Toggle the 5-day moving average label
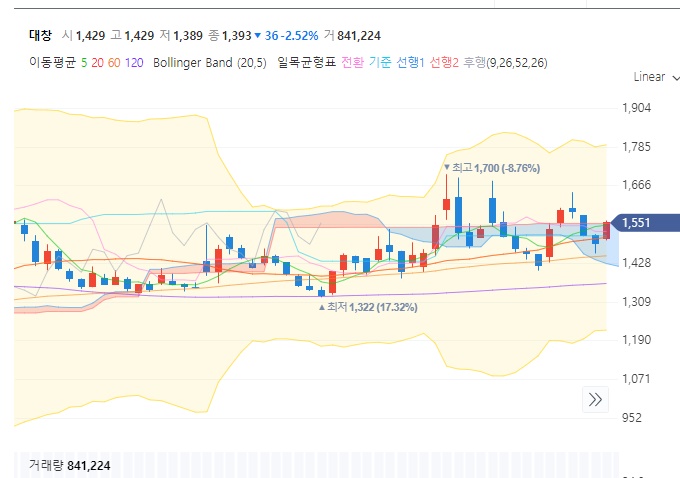Viewport: 680px width, 478px height. click(x=84, y=63)
